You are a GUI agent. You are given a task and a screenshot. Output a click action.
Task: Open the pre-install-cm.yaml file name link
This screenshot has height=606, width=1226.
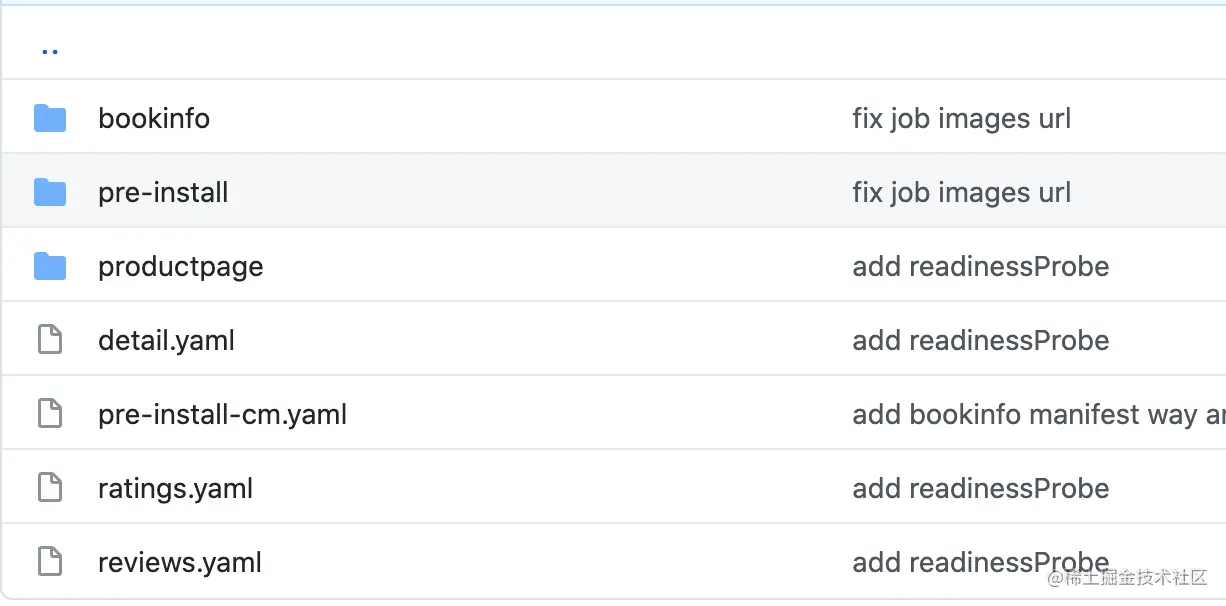[222, 415]
